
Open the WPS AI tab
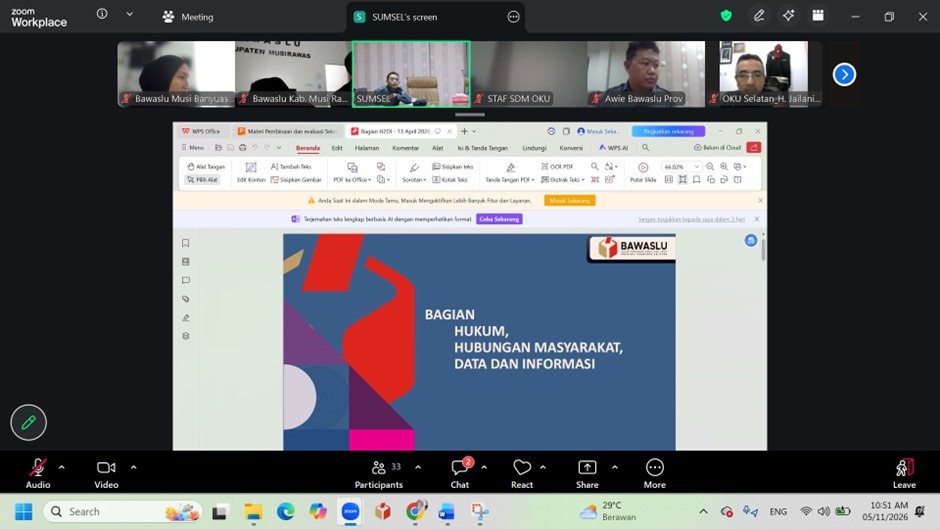point(613,148)
